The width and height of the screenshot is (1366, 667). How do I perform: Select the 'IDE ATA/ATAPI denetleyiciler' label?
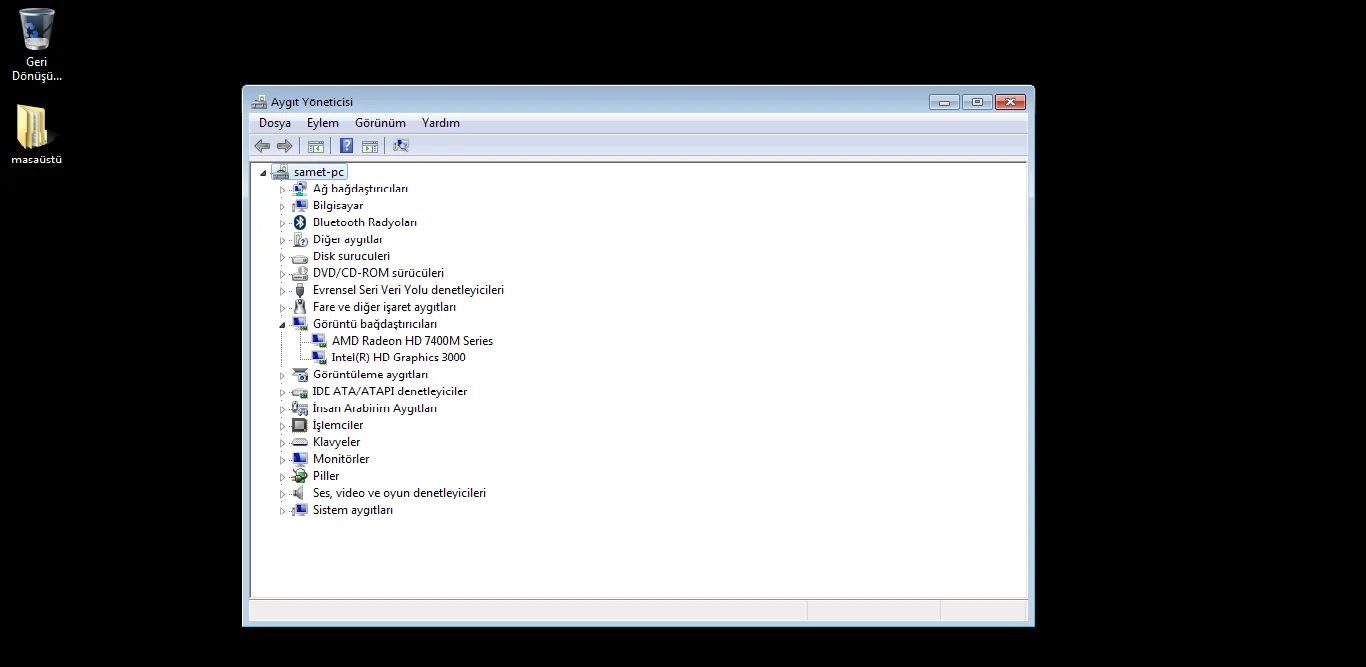[390, 392]
